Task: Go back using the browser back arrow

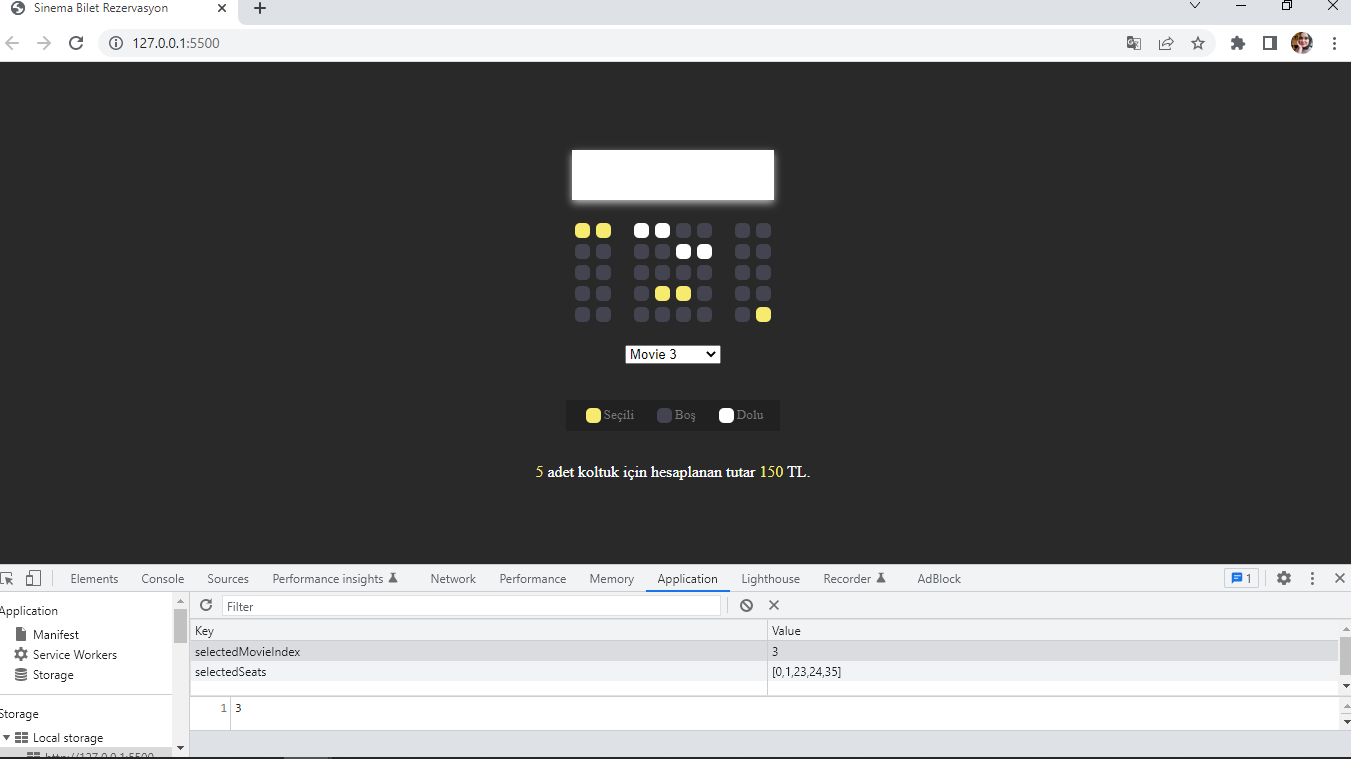Action: tap(12, 43)
